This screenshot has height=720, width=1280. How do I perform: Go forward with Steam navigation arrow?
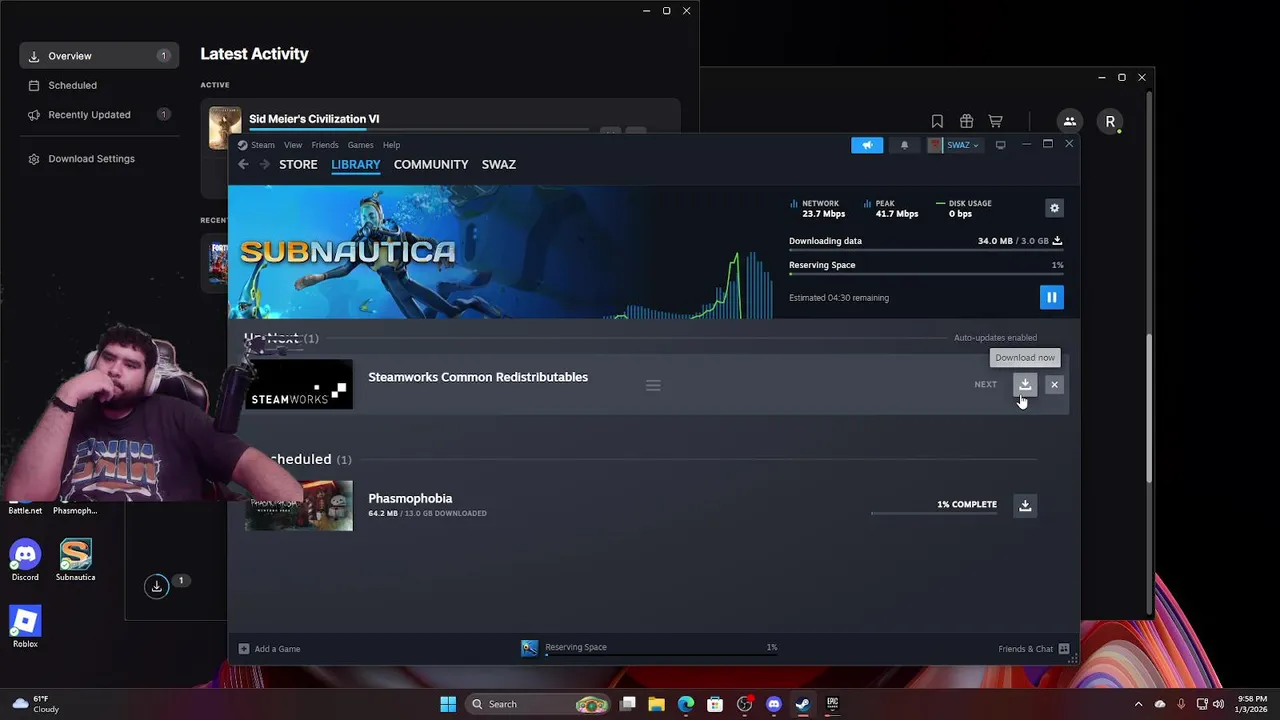[265, 164]
